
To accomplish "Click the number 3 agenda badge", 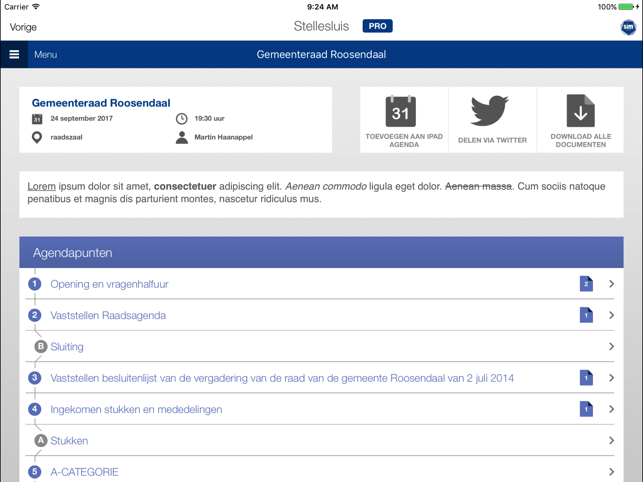I will coord(34,378).
